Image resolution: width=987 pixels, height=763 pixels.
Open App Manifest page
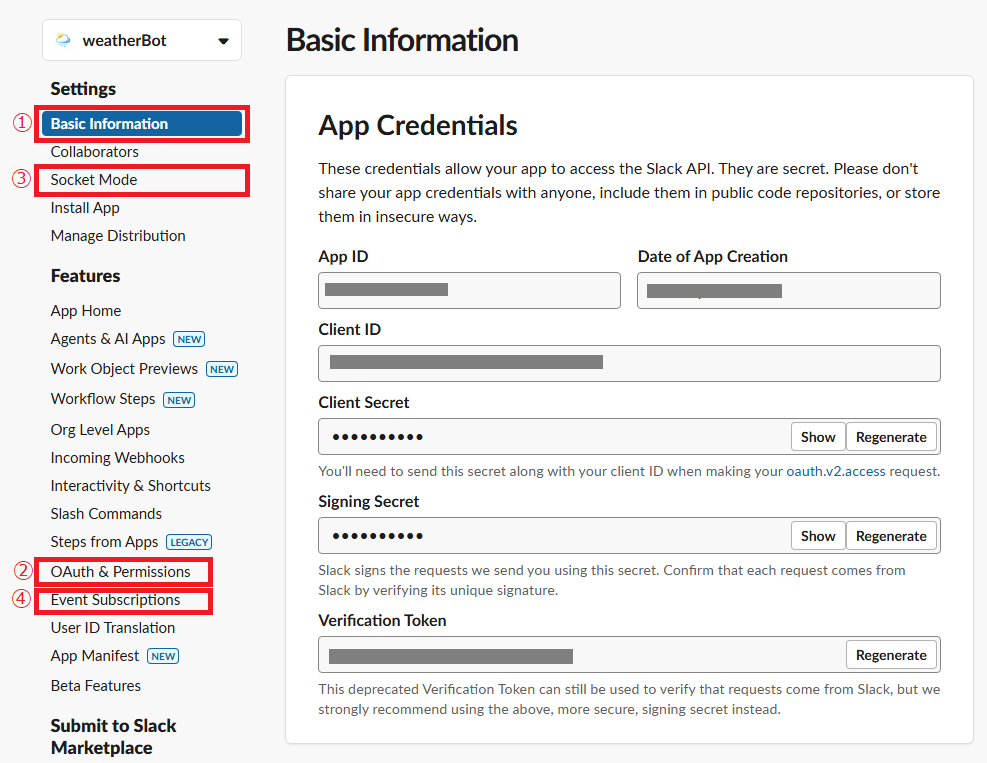point(94,656)
